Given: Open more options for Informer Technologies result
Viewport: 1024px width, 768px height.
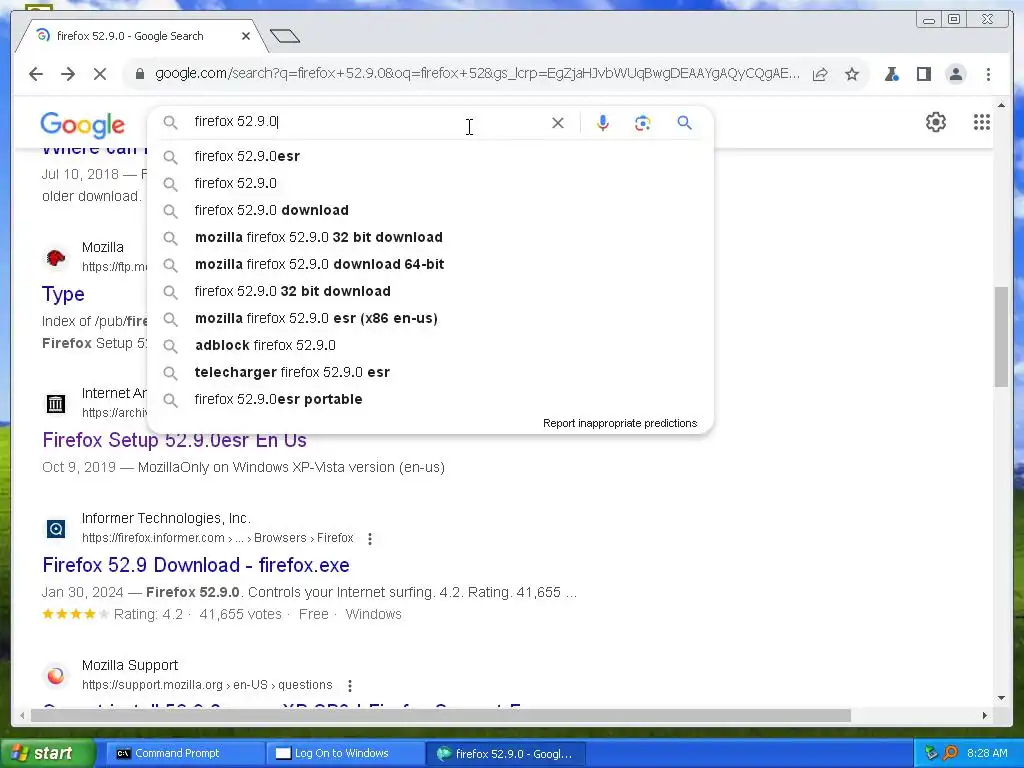Looking at the screenshot, I should 370,539.
